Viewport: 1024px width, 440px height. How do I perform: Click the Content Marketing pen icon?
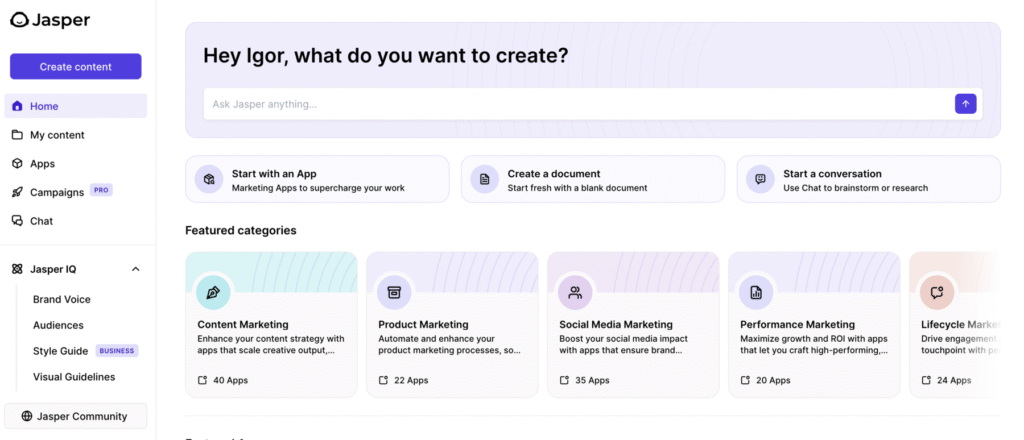tap(213, 292)
